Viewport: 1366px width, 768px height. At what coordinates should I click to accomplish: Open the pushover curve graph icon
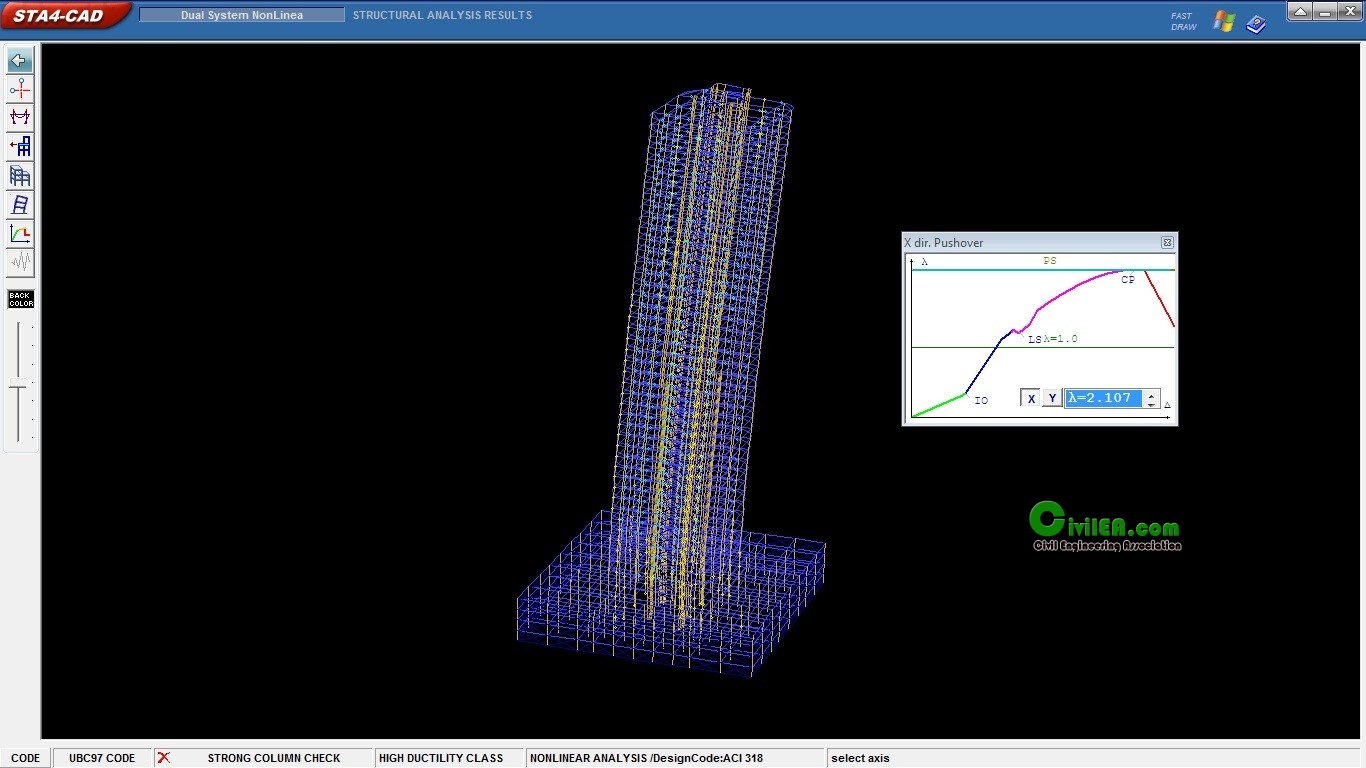pos(20,234)
